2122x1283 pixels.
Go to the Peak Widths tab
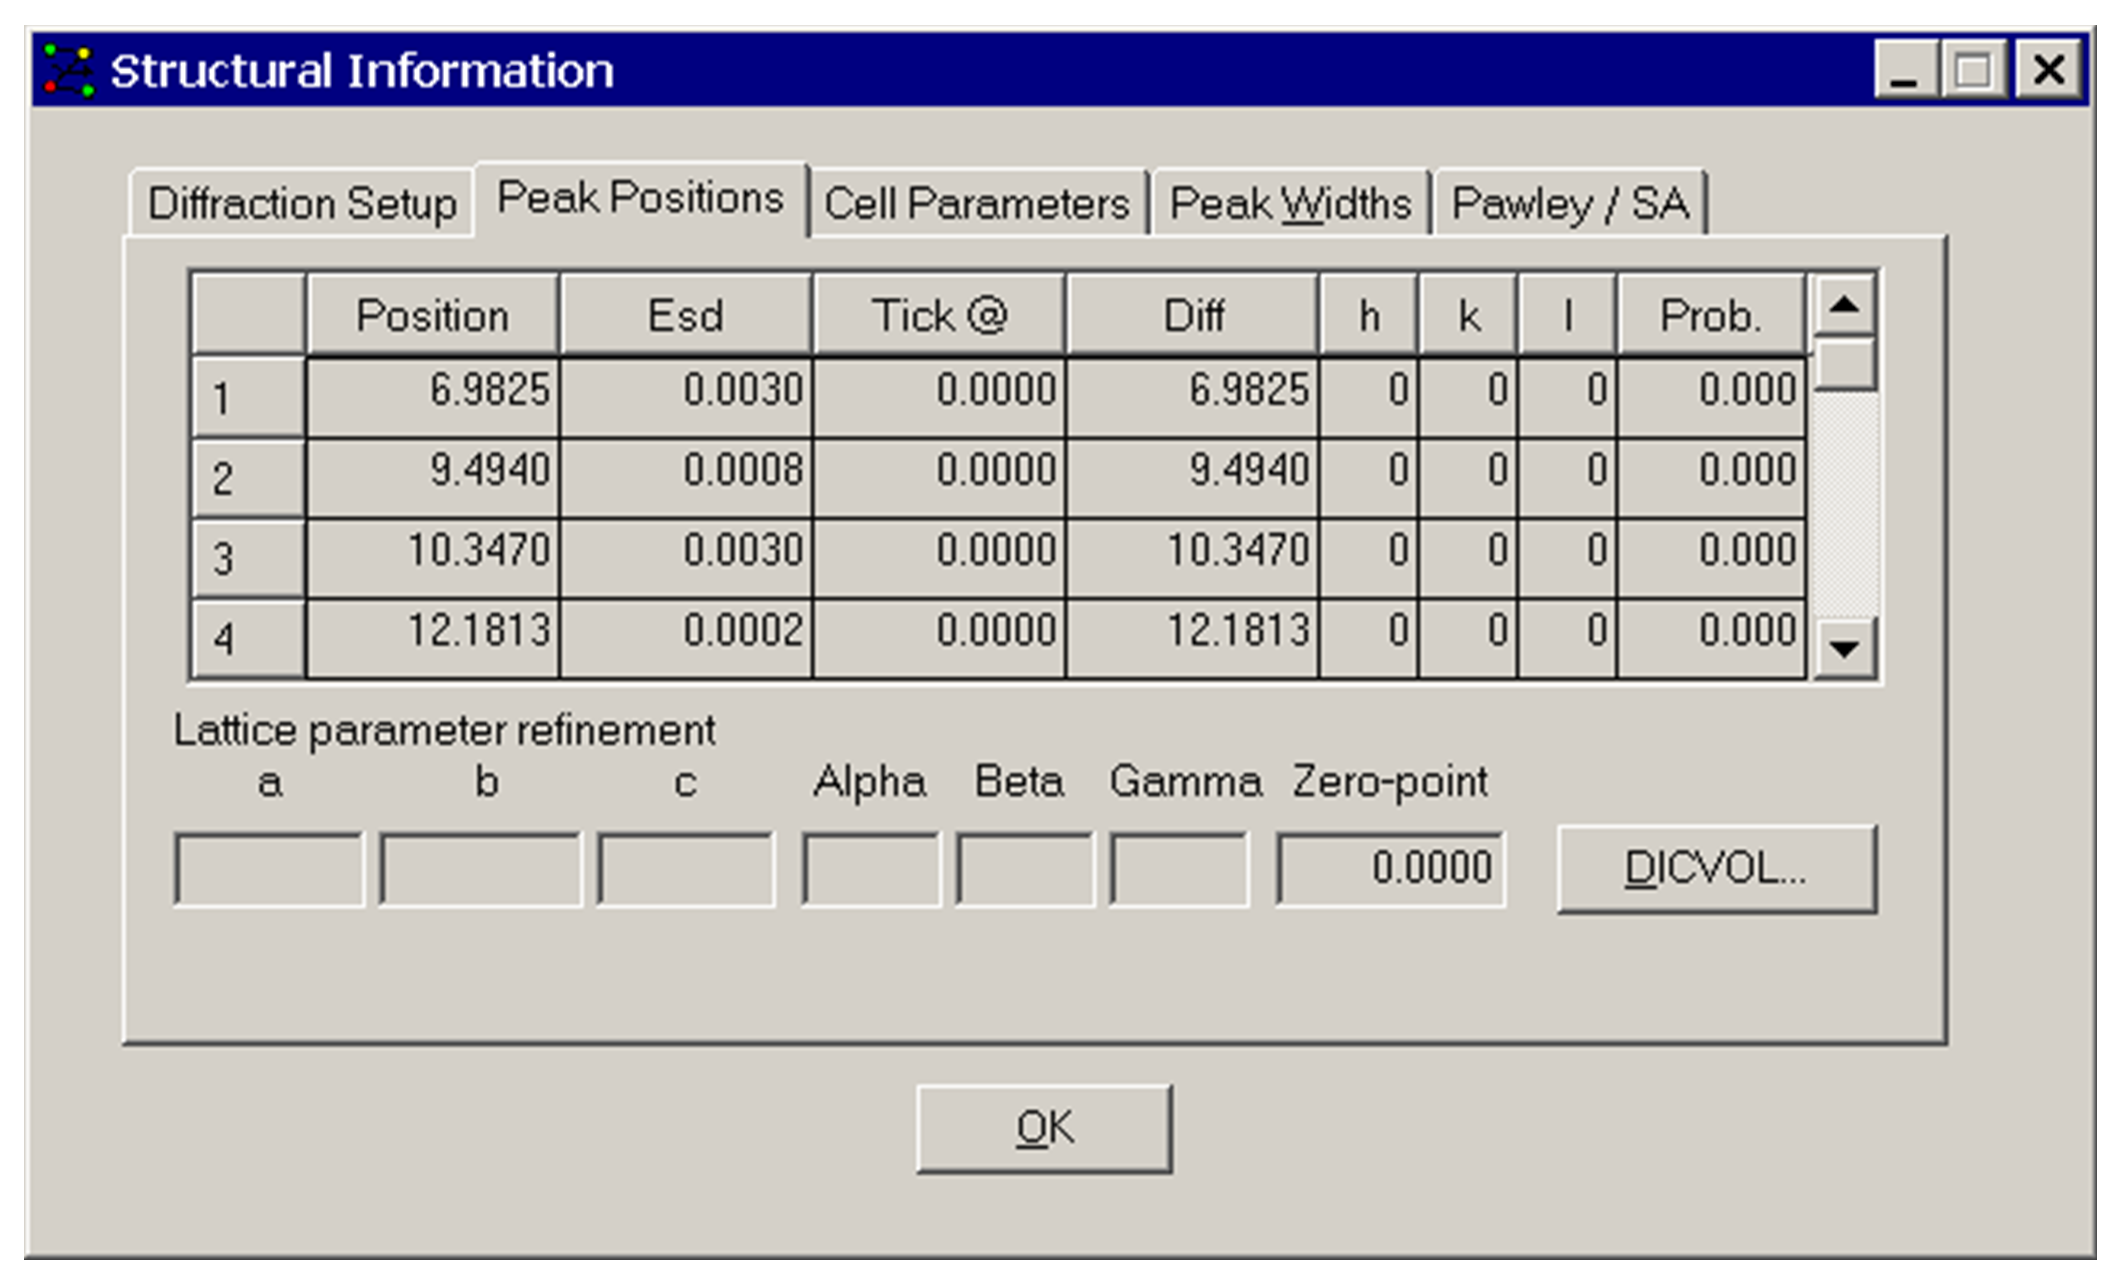[x=1290, y=204]
